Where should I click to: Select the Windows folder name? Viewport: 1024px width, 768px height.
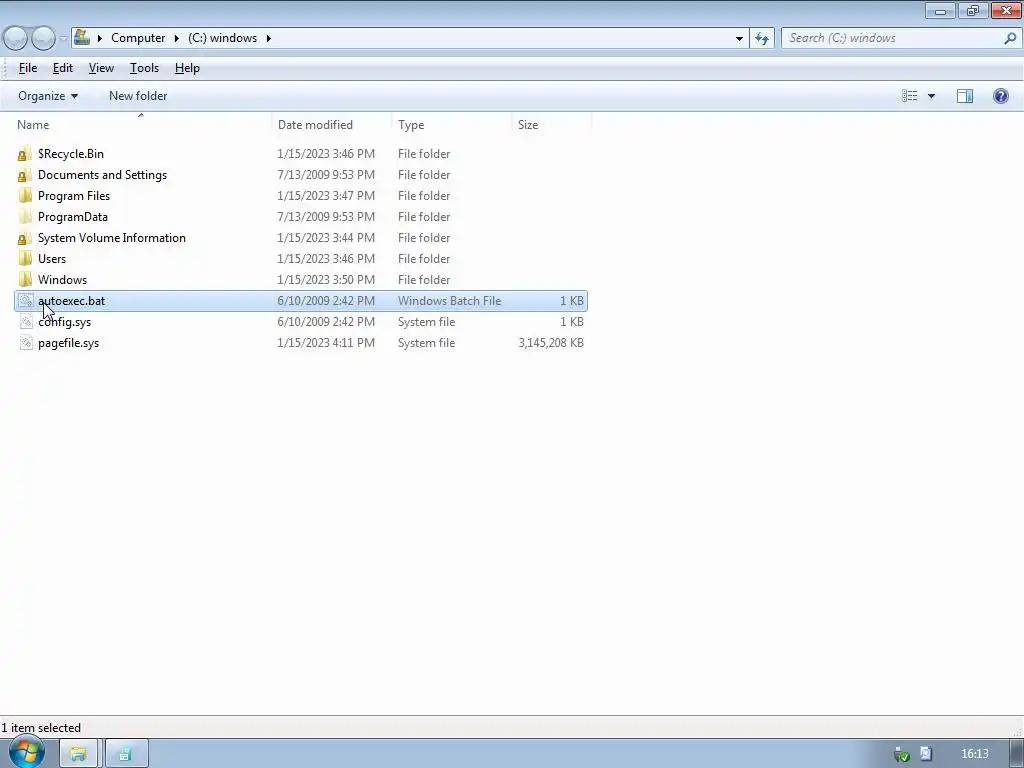point(62,280)
